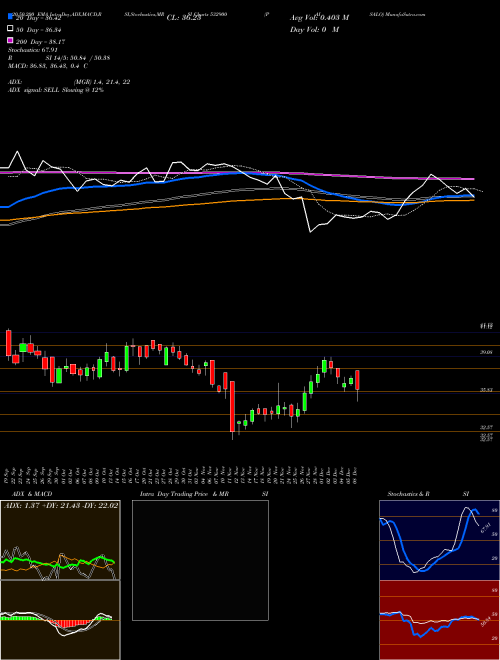The height and width of the screenshot is (660, 500).
Task: Click the 'ADX: 1.37 +DY: 21.43 -DY: 22.02' header
Action: pos(61,506)
